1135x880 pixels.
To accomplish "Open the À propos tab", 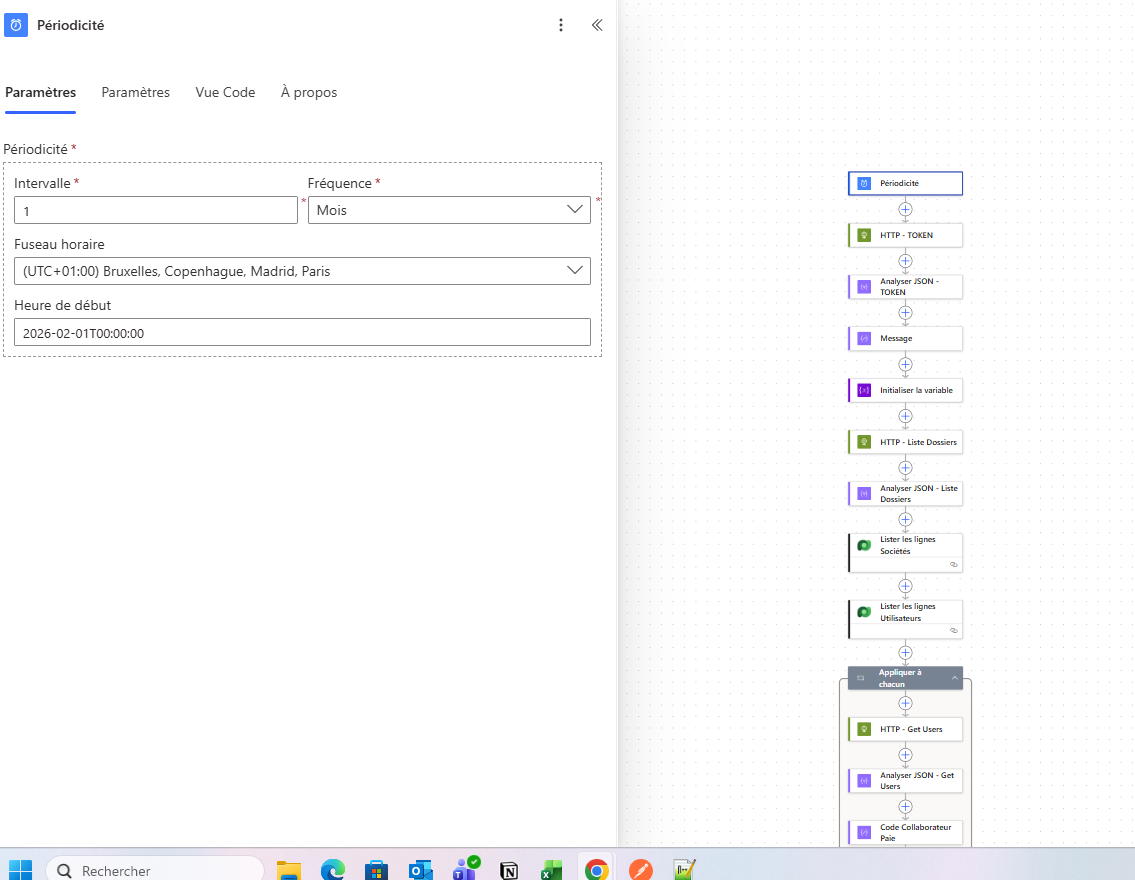I will click(309, 92).
